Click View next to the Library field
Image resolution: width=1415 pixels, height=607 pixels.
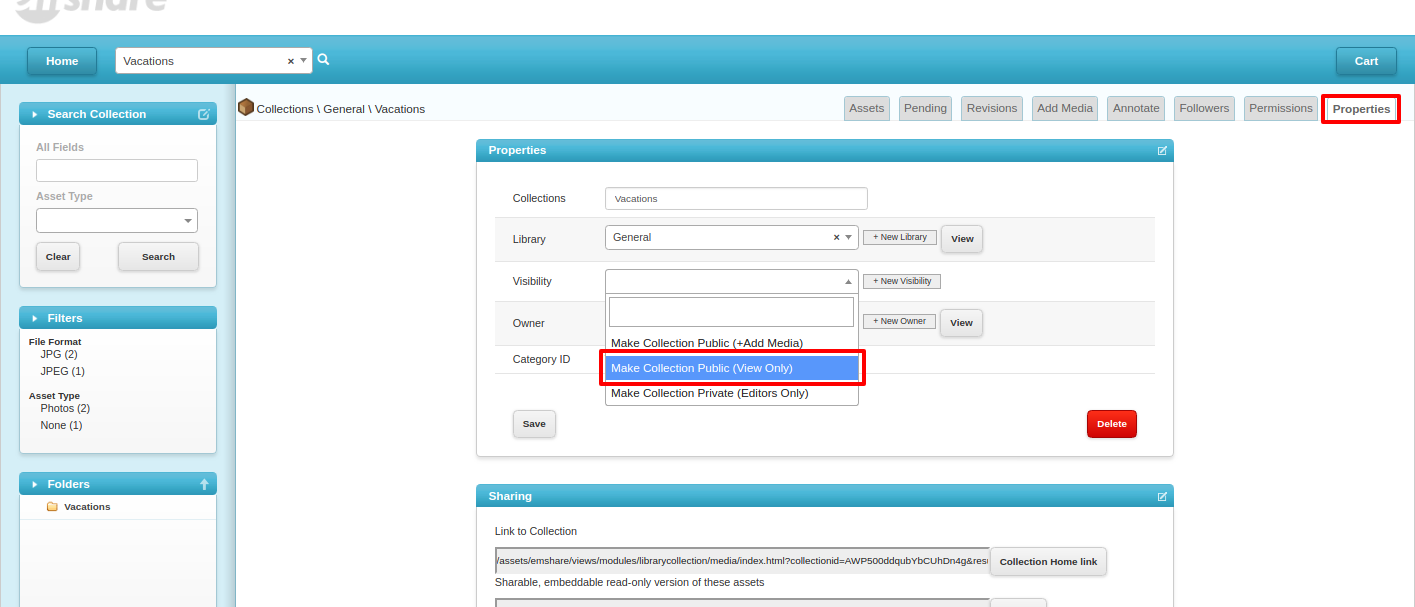pyautogui.click(x=962, y=239)
